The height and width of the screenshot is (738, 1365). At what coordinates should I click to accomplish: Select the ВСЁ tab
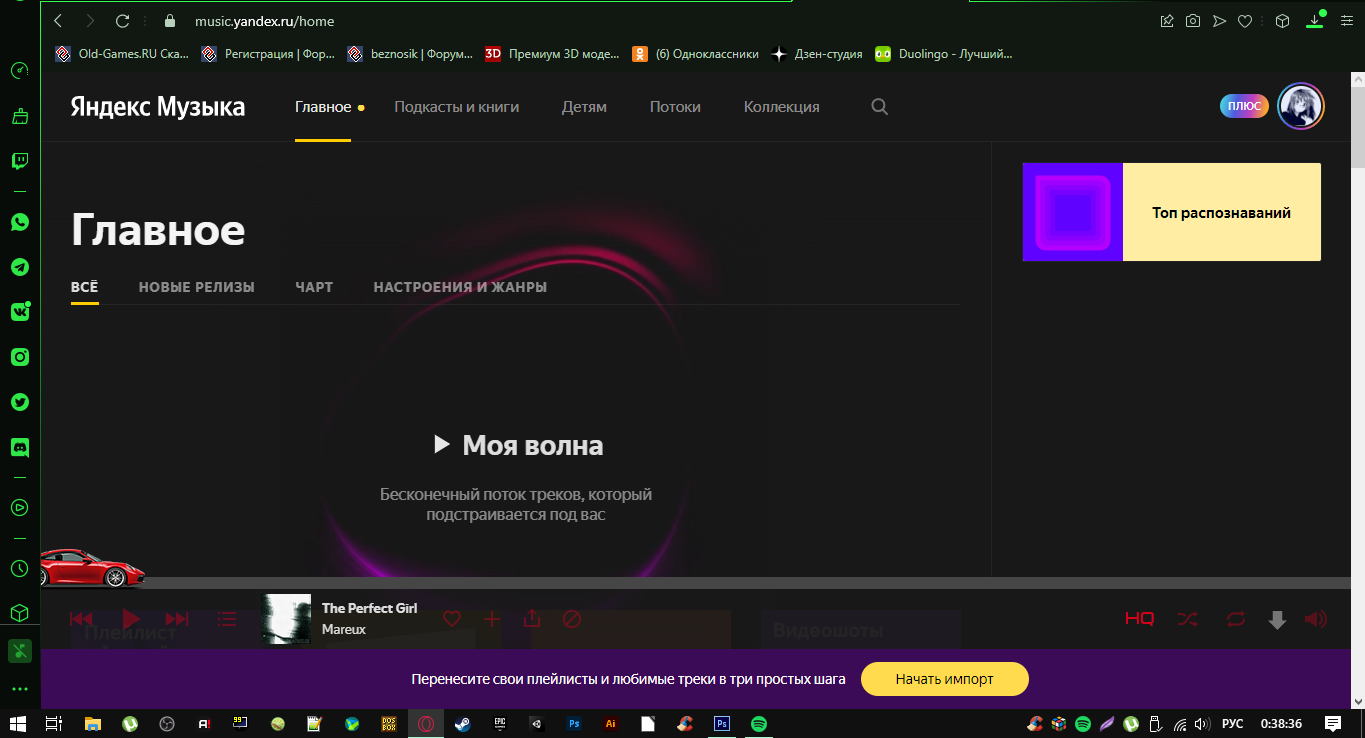click(85, 287)
